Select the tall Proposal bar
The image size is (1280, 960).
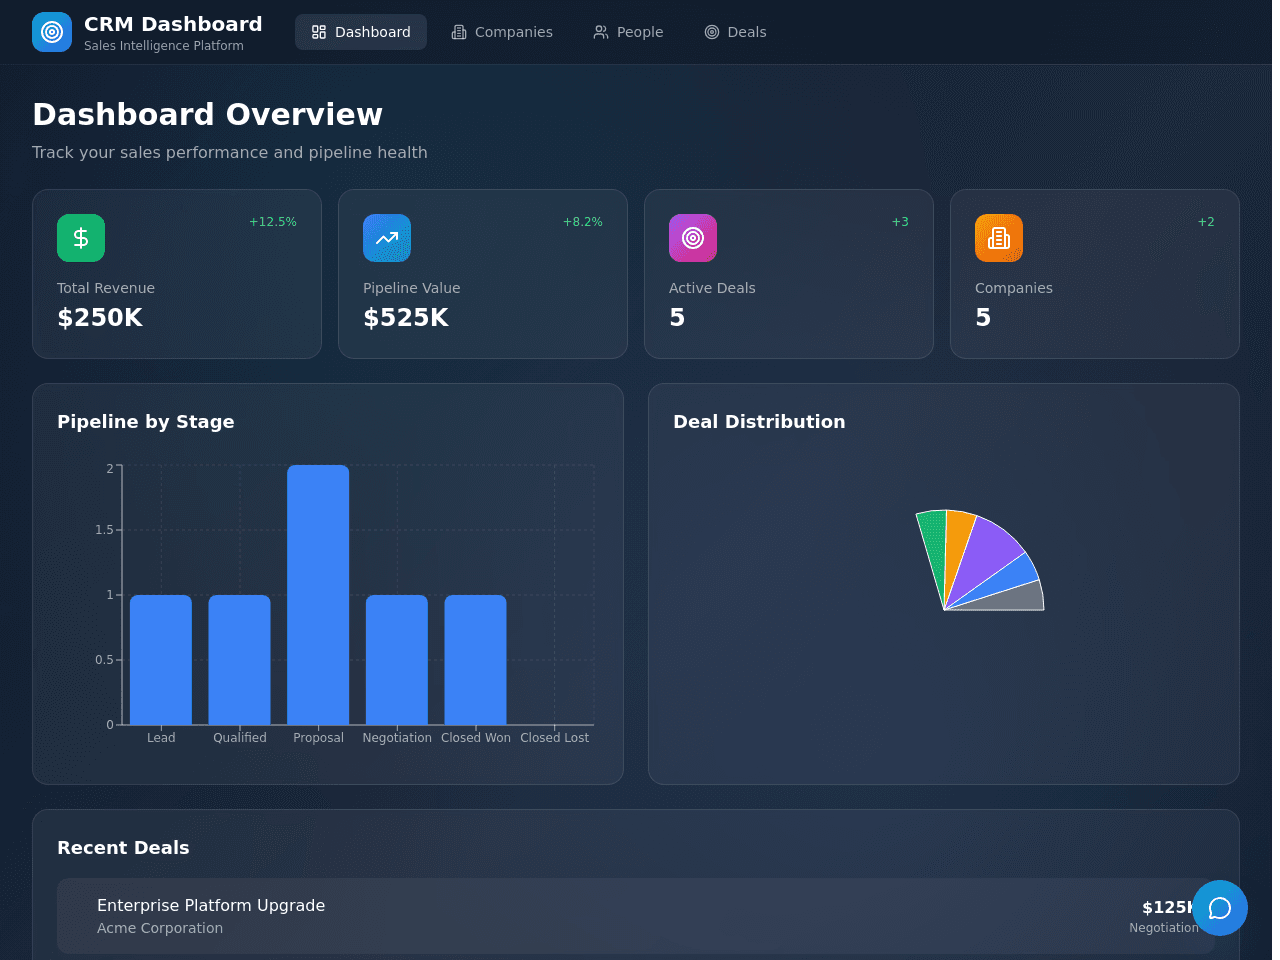[318, 595]
